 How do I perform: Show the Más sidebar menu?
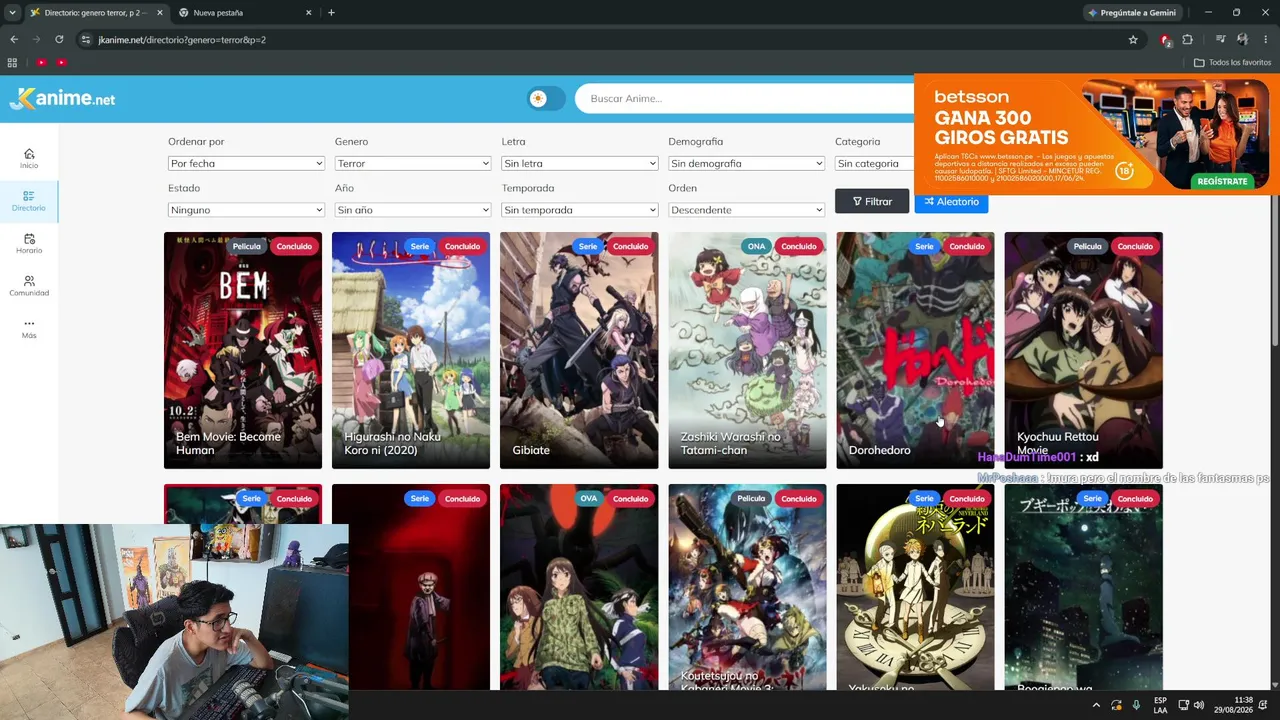pos(29,328)
